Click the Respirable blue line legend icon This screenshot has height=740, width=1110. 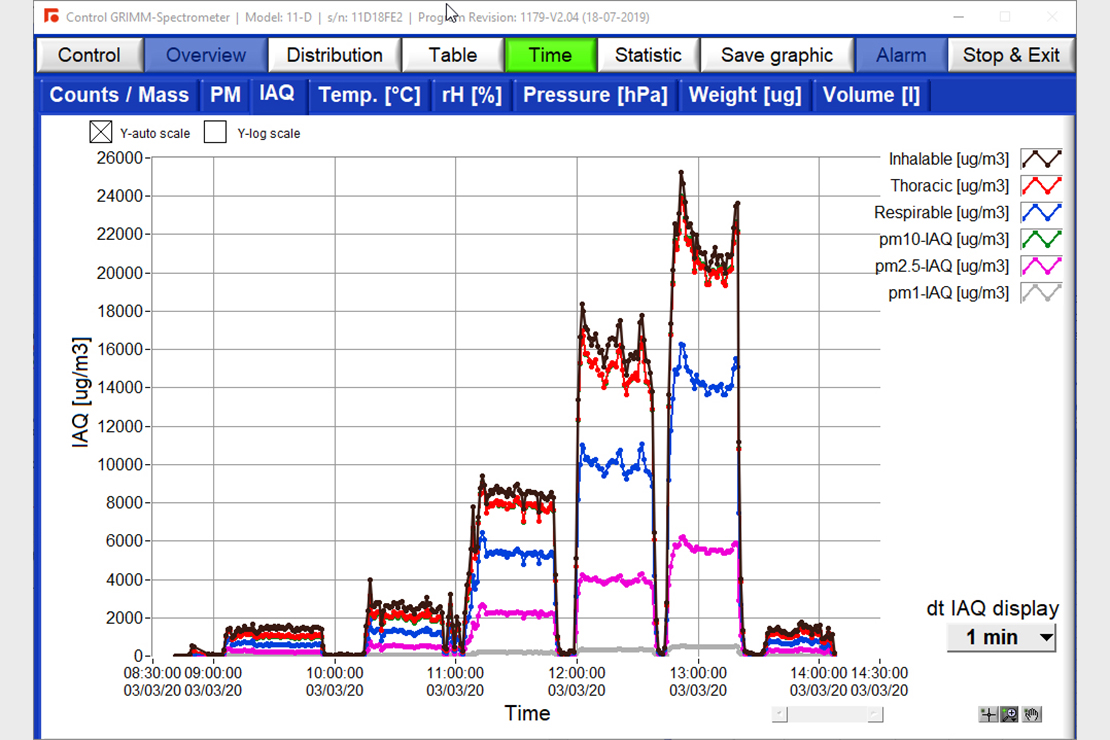(1040, 213)
